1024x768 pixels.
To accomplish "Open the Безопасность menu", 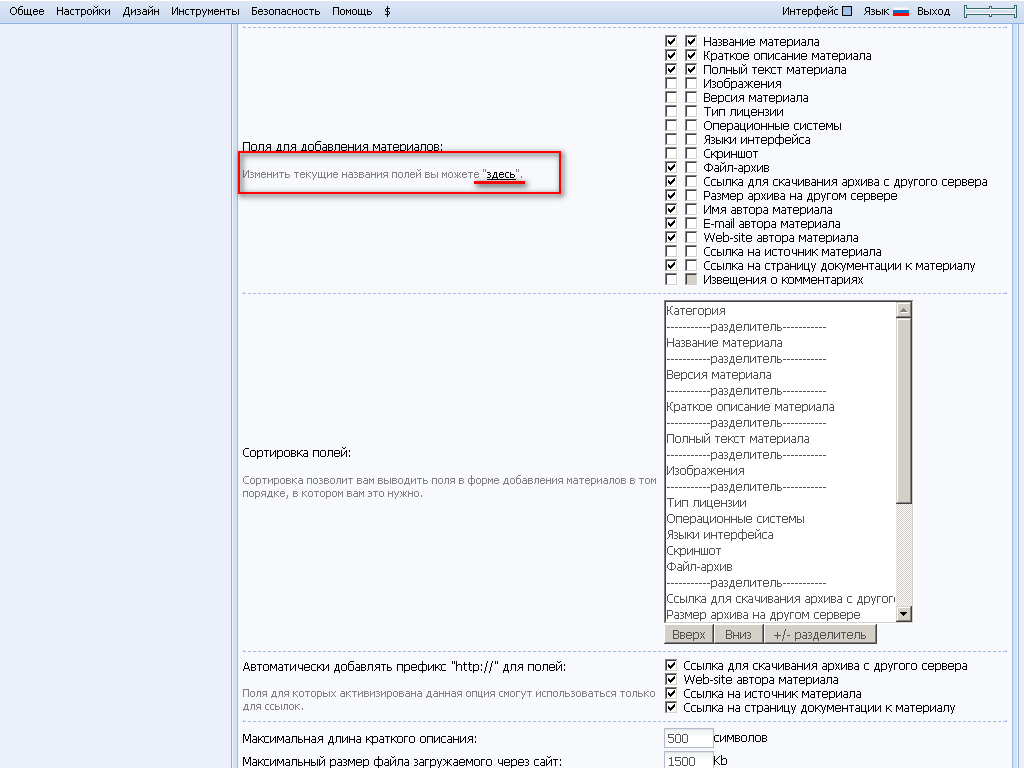I will [285, 11].
